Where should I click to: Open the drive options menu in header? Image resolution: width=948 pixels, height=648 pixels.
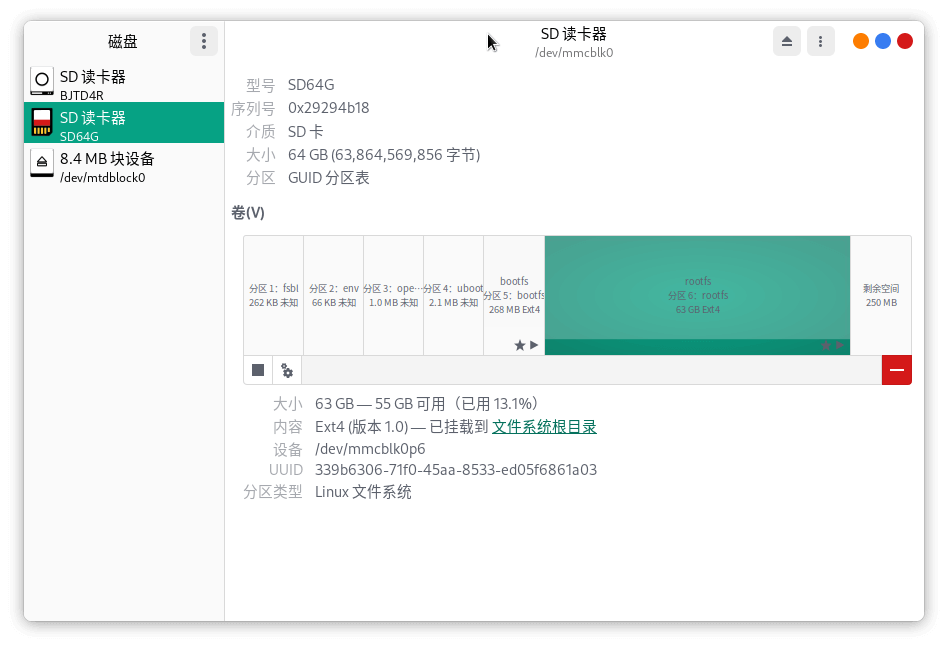[820, 41]
